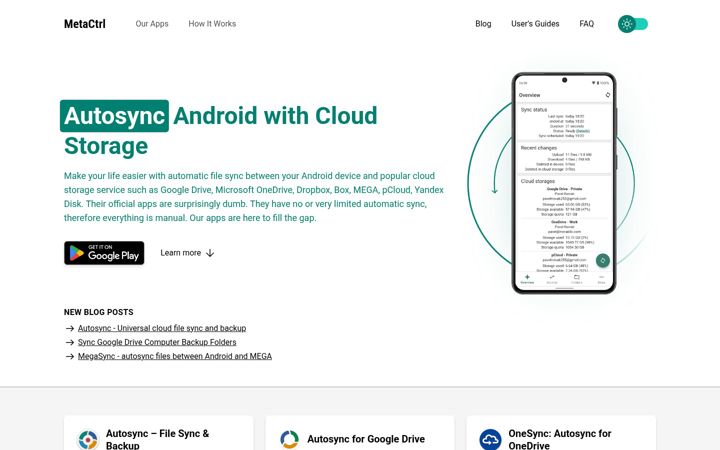720x450 pixels.
Task: Click the 'Sync status' heading in the phone screenshot
Action: [534, 110]
